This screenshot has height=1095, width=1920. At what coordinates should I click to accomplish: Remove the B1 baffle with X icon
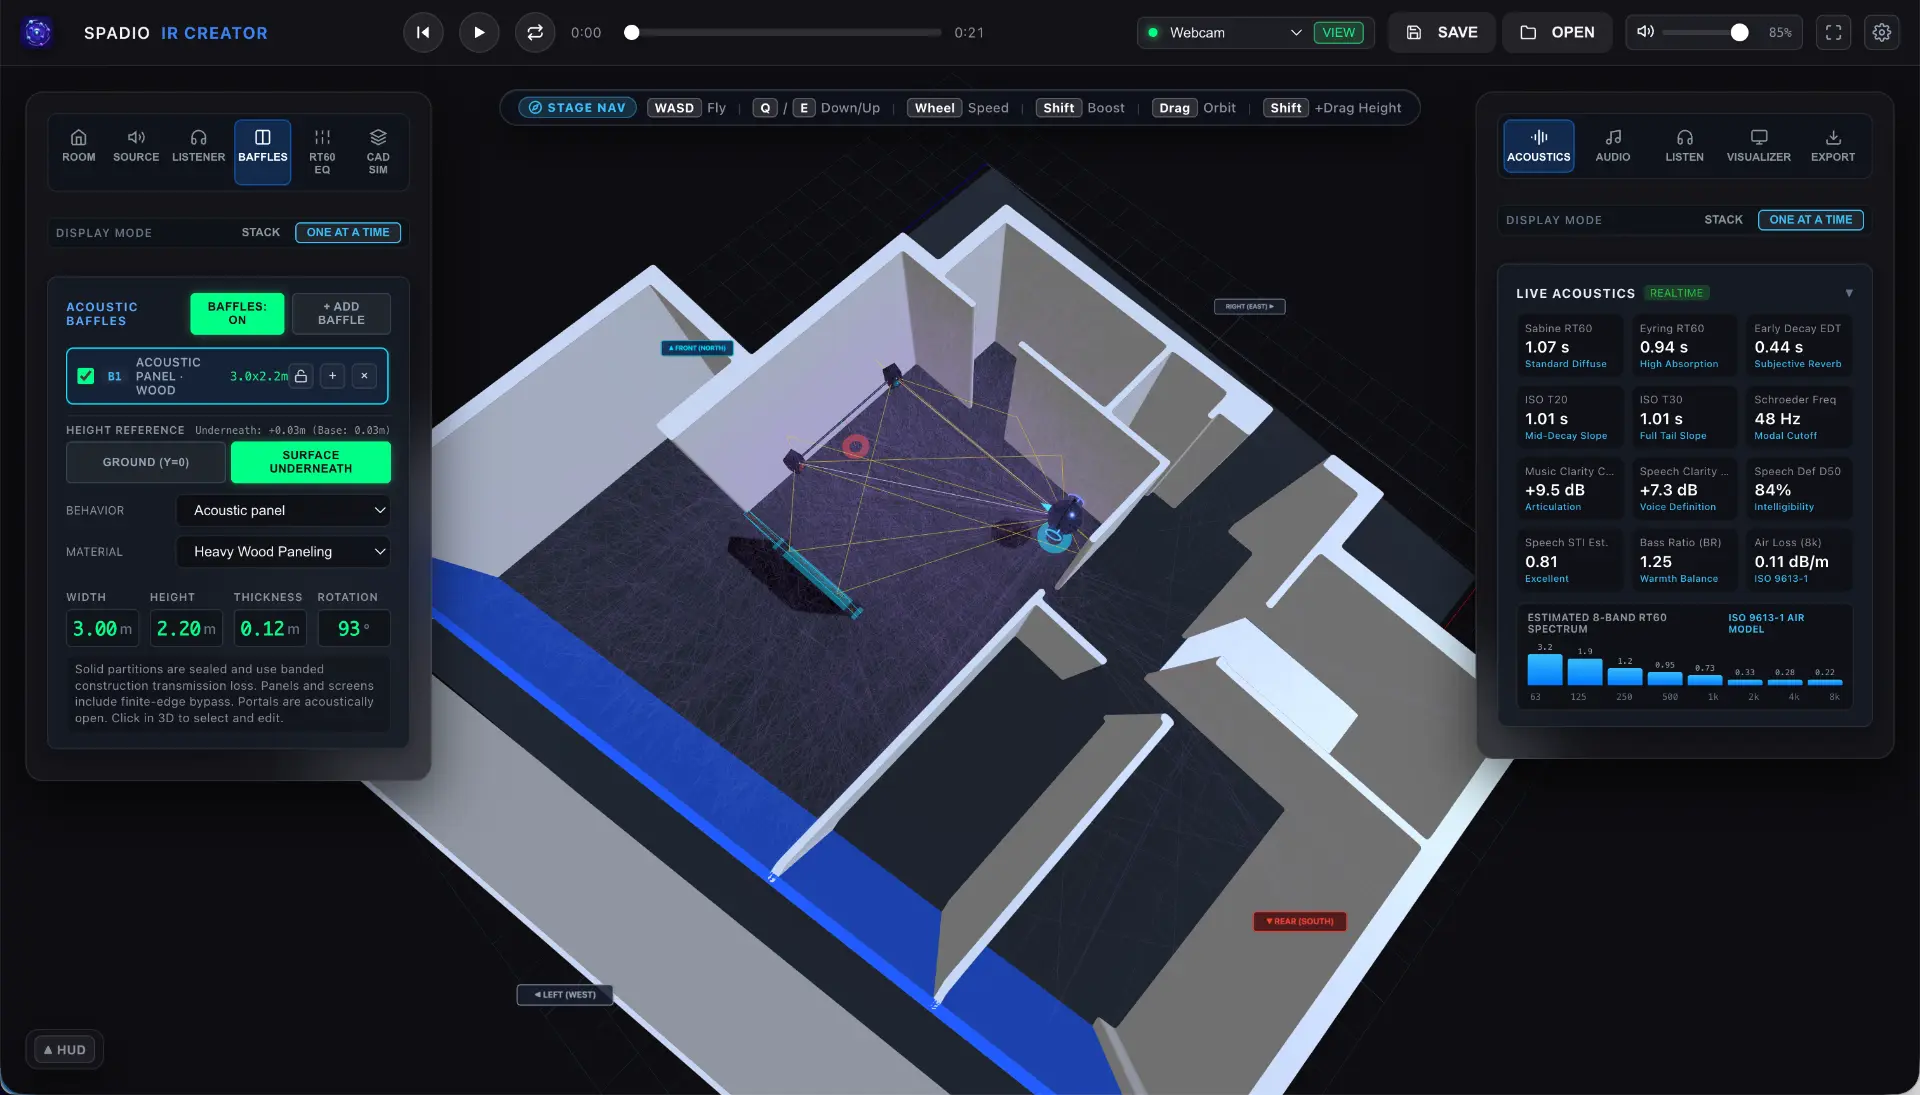point(365,376)
